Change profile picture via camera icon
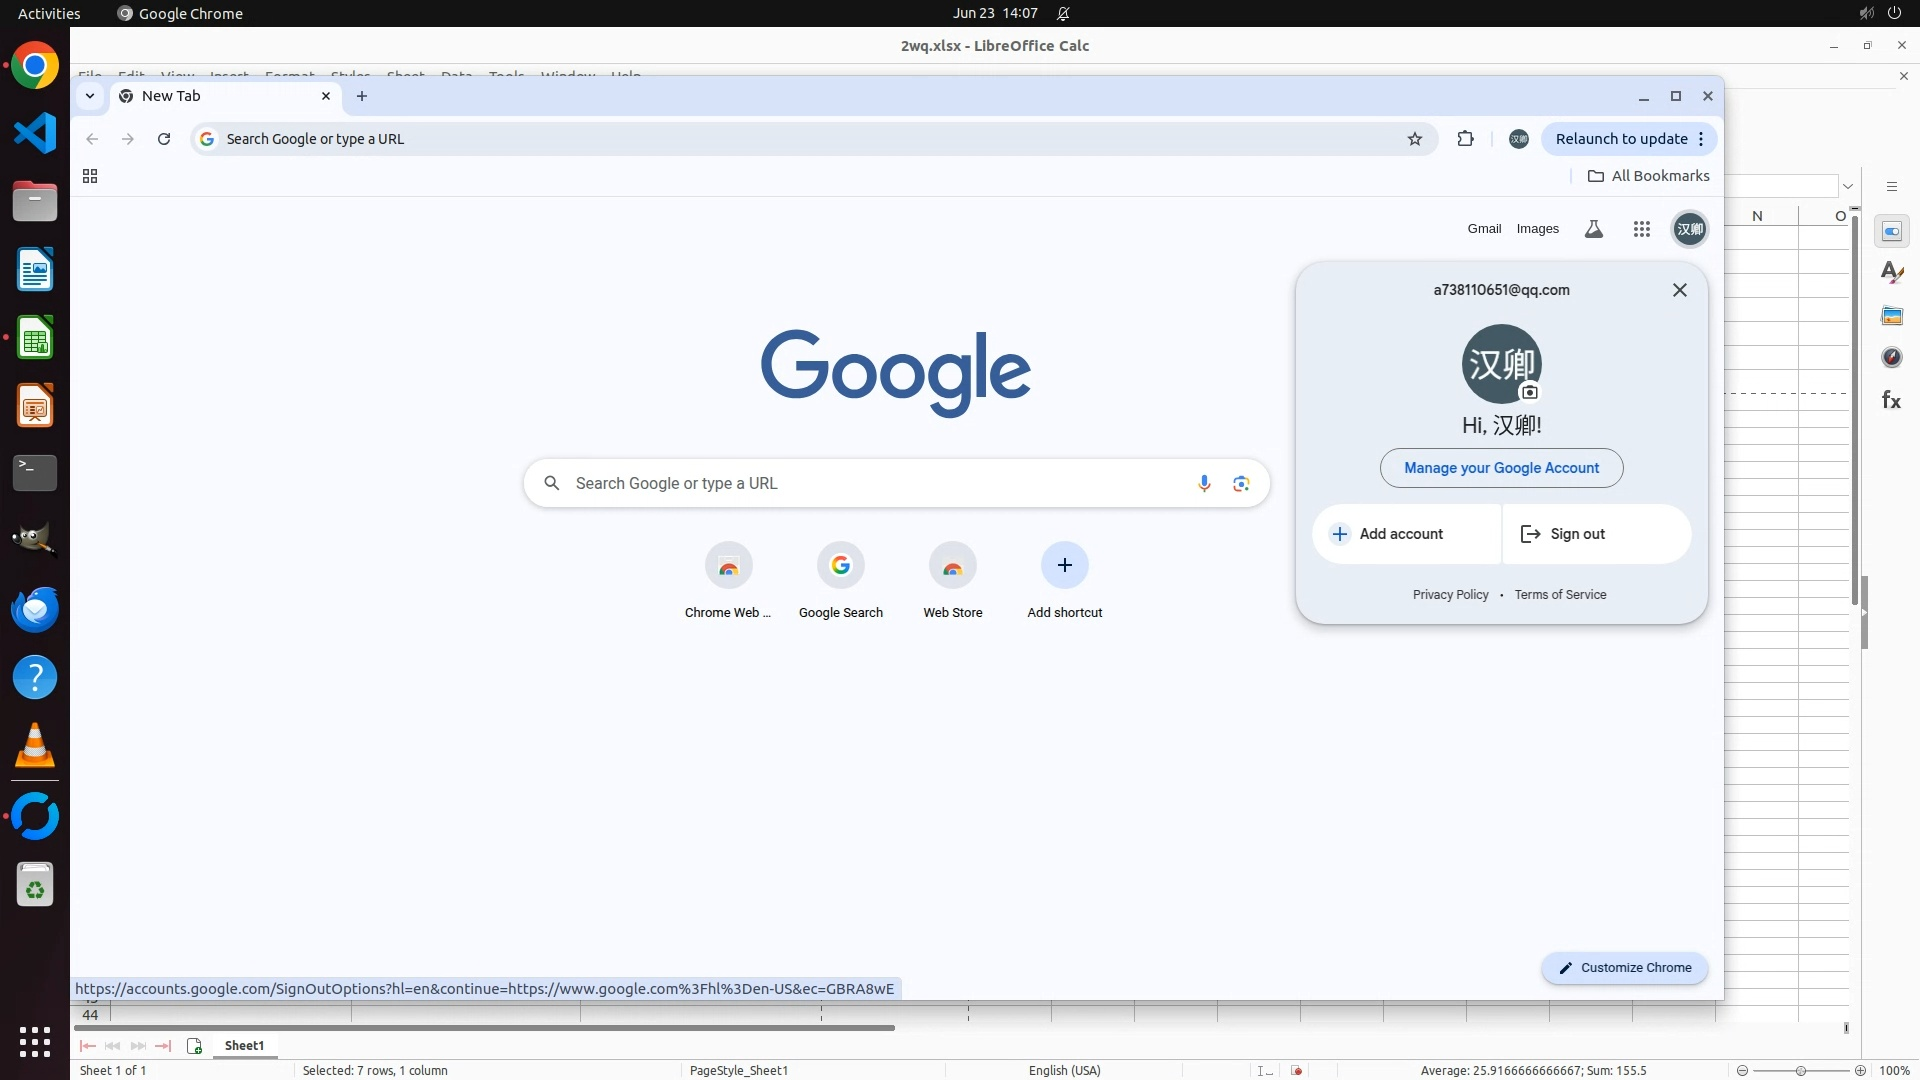 (x=1529, y=392)
